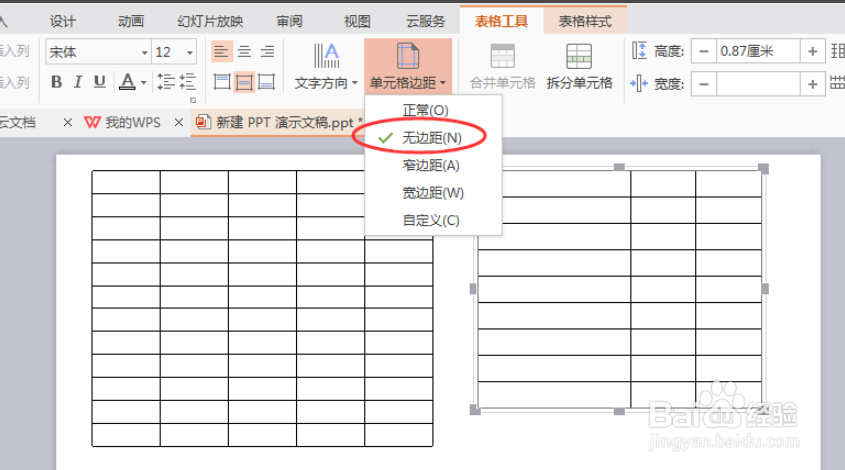Align text right
Screen dimensions: 845x470
click(x=267, y=52)
